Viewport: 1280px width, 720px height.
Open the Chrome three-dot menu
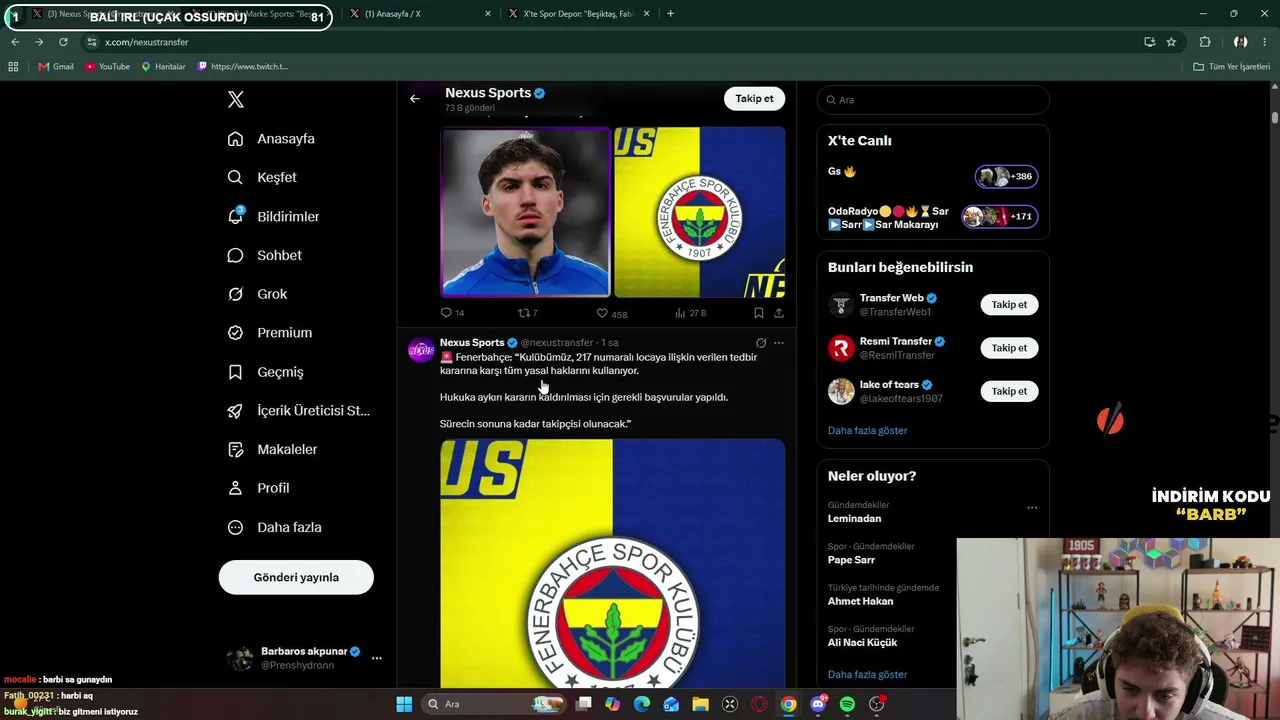1265,42
